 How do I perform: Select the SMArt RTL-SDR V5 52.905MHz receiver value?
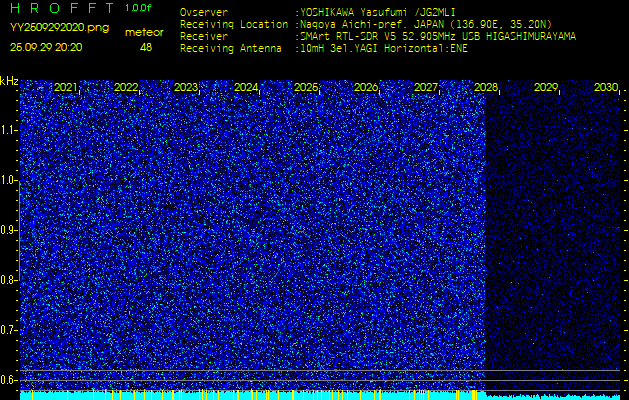coord(438,36)
